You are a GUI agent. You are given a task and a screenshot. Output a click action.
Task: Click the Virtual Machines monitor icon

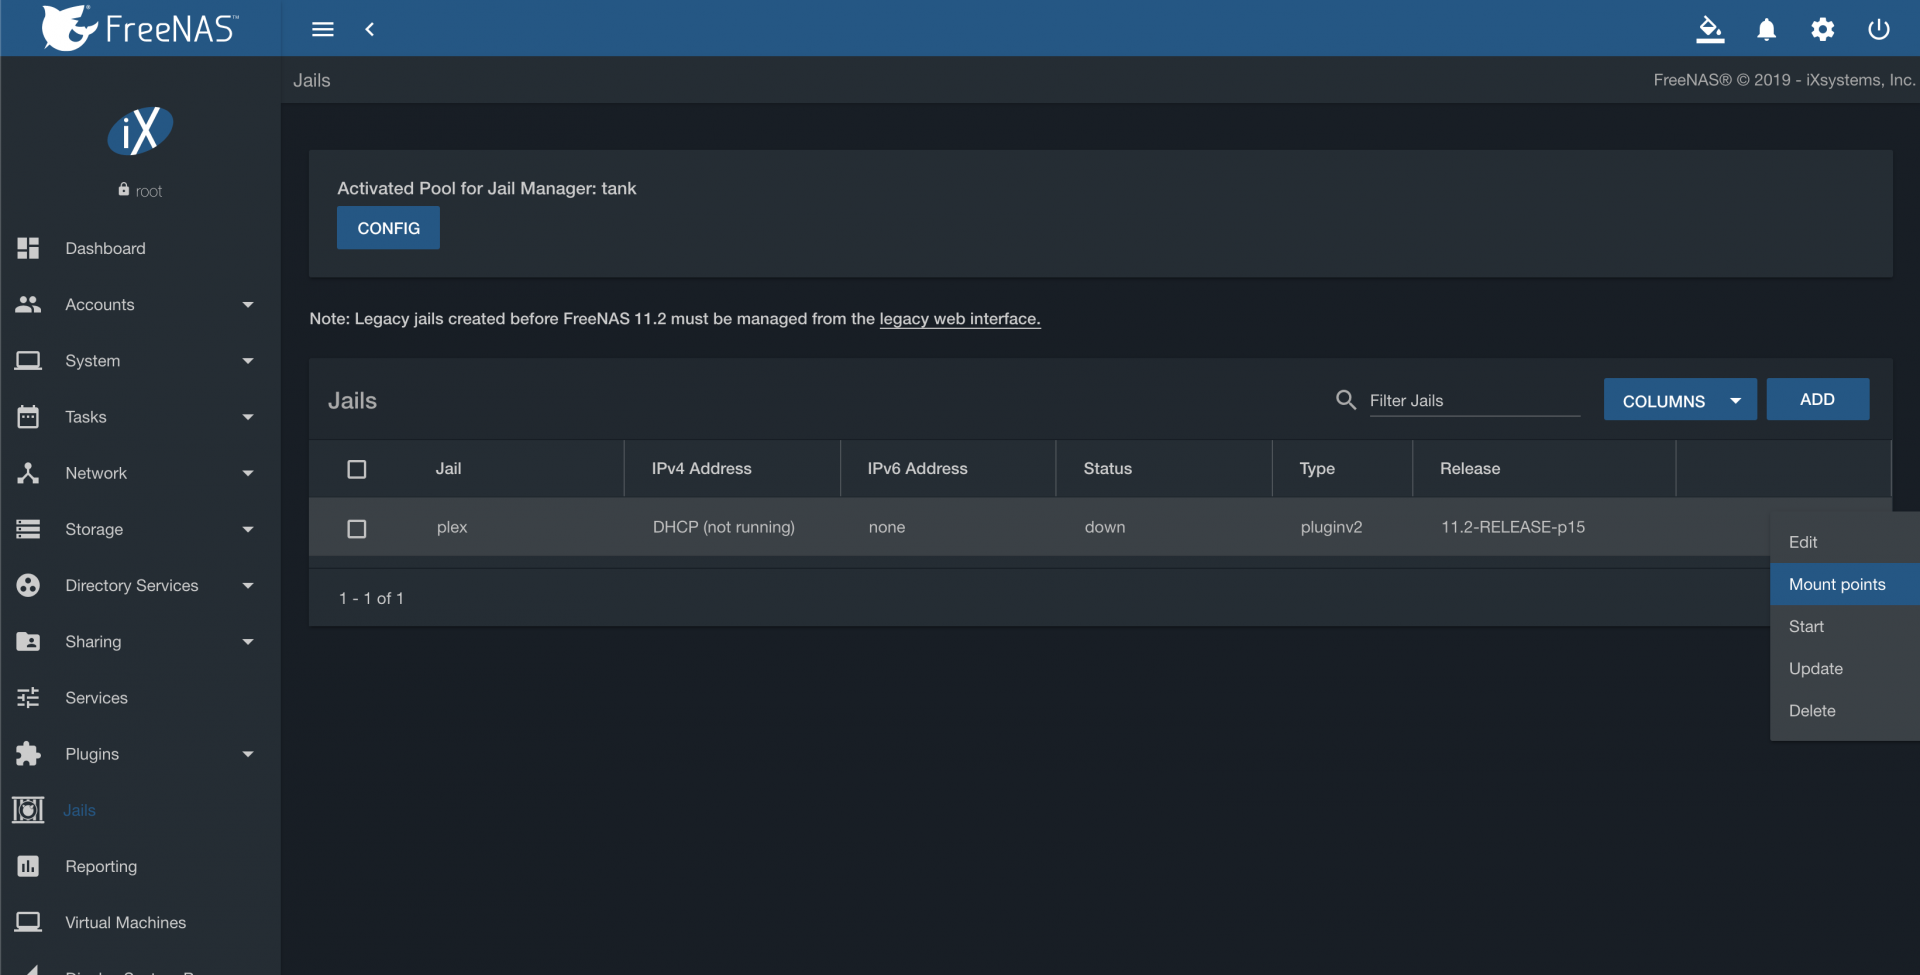coord(28,922)
